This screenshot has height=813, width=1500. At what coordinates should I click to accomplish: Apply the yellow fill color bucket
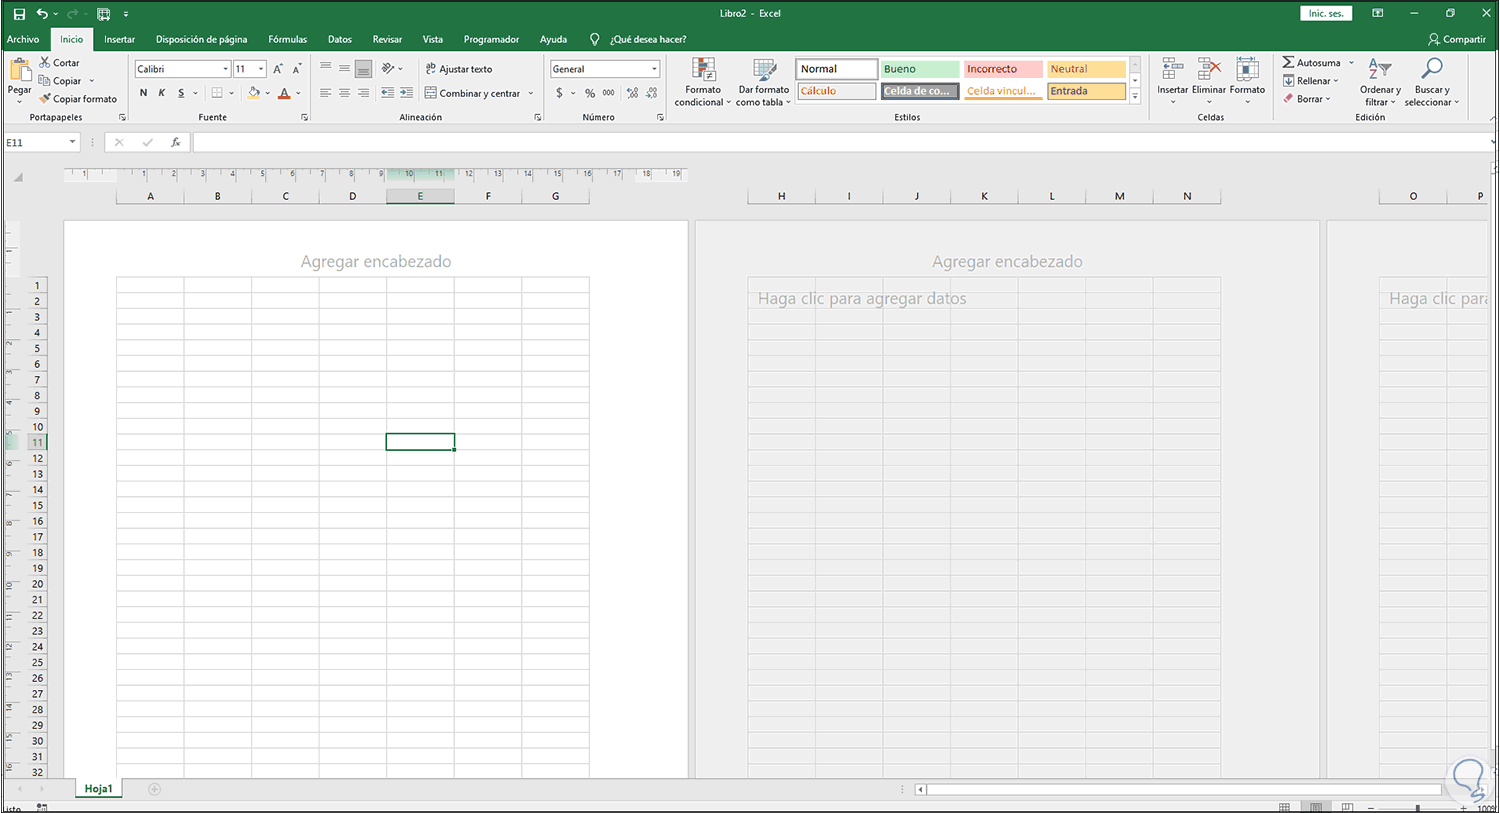click(x=253, y=93)
